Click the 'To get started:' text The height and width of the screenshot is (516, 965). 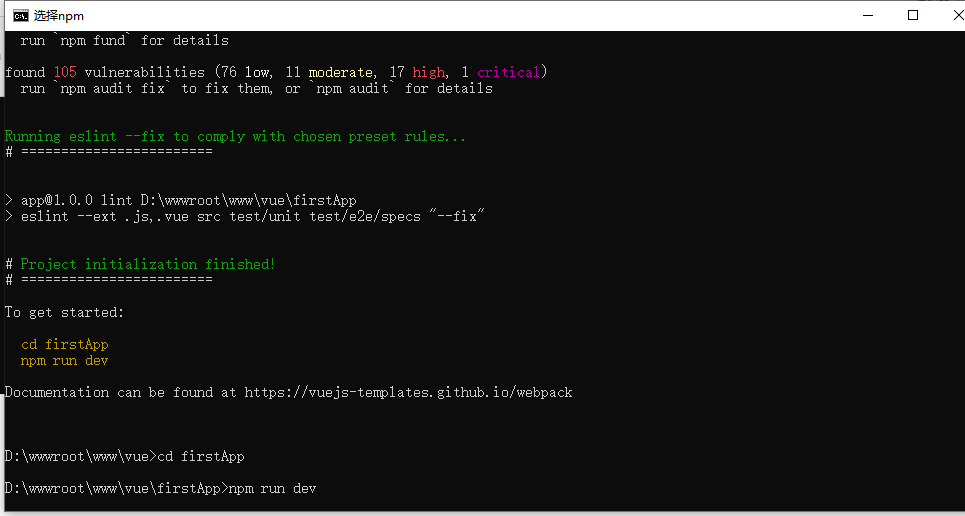[65, 312]
